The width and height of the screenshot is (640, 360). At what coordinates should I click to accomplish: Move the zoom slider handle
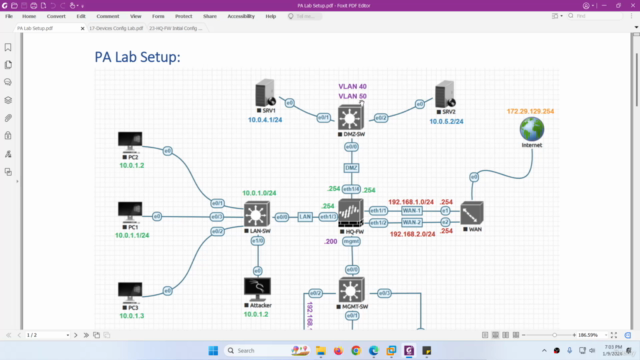[554, 335]
